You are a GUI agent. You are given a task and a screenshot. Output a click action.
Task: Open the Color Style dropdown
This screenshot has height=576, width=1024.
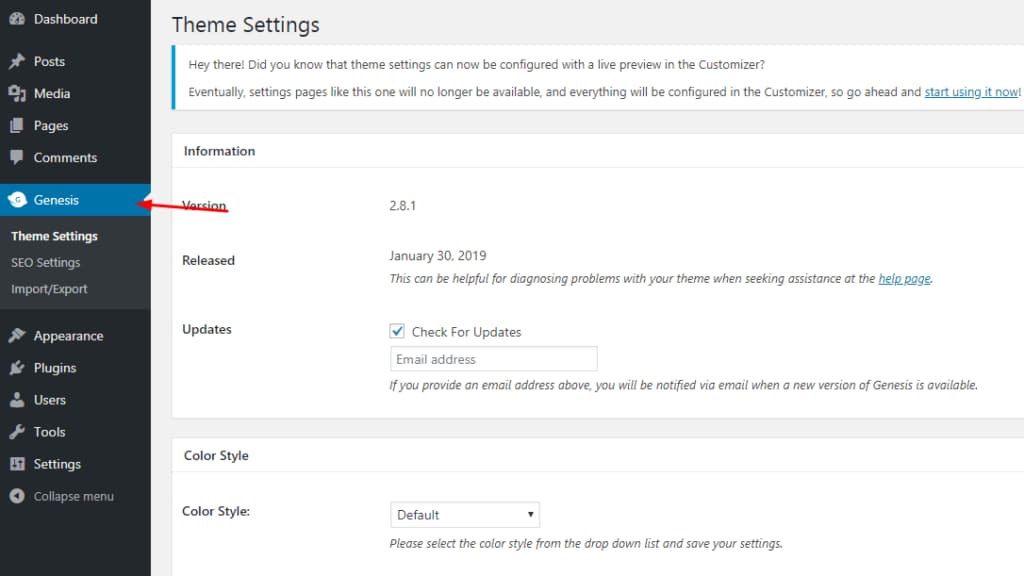[464, 515]
